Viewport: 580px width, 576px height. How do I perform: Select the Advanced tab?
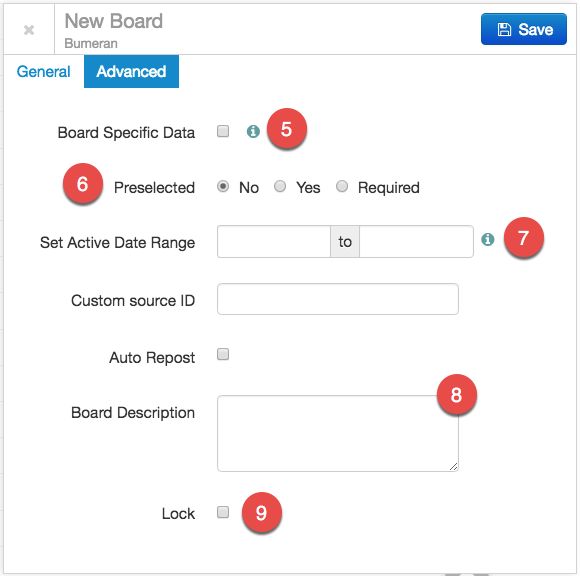(x=131, y=71)
